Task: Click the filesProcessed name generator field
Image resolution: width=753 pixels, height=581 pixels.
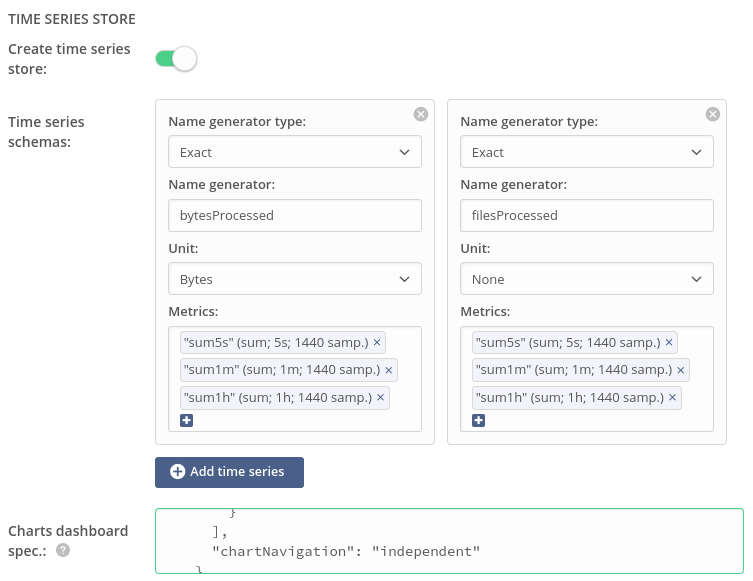Action: tap(587, 216)
